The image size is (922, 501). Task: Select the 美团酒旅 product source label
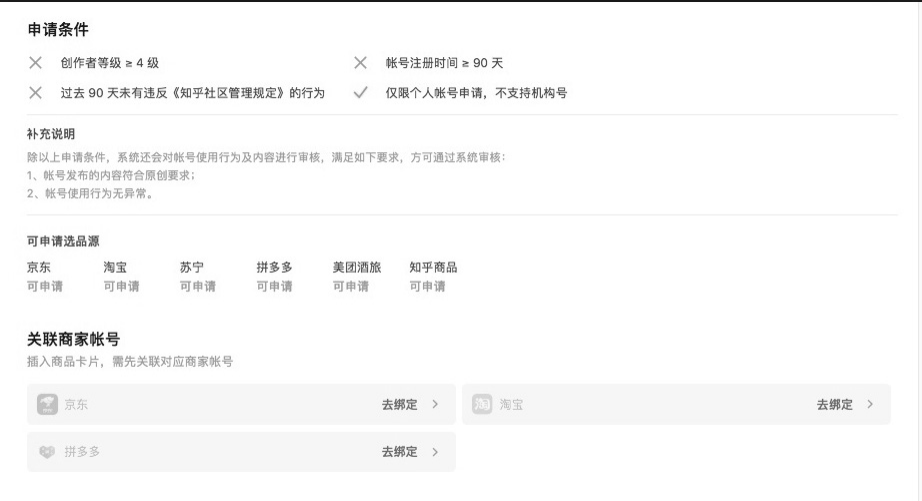[357, 267]
